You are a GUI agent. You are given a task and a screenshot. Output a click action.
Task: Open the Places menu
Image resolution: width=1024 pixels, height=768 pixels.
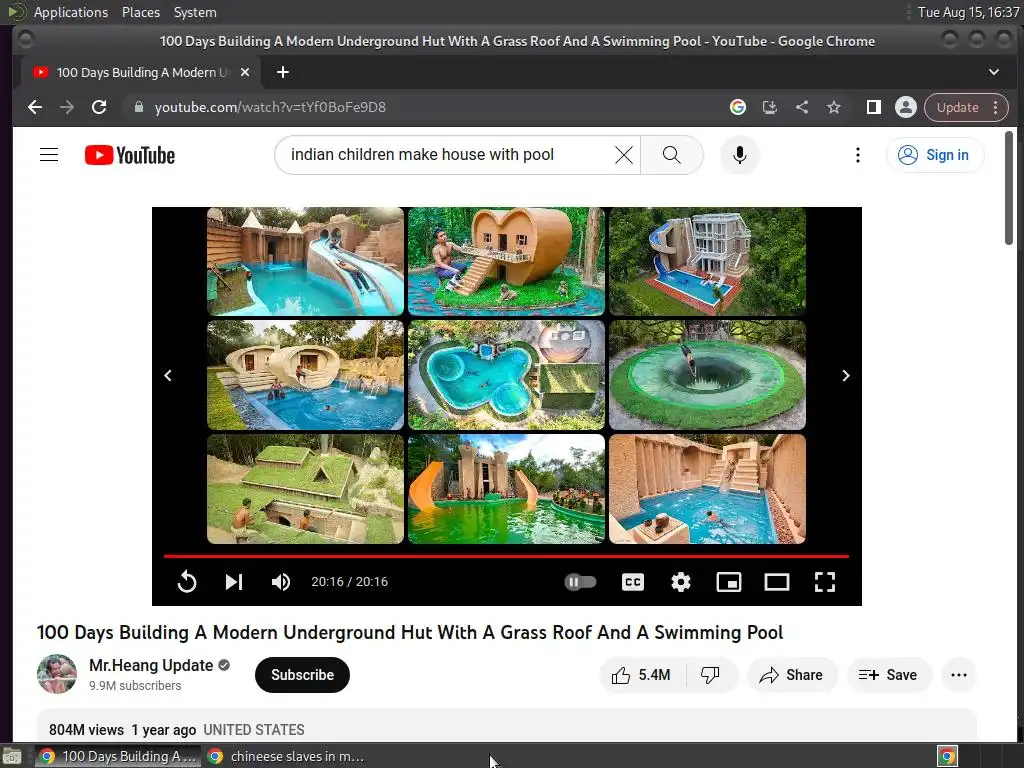click(x=140, y=12)
